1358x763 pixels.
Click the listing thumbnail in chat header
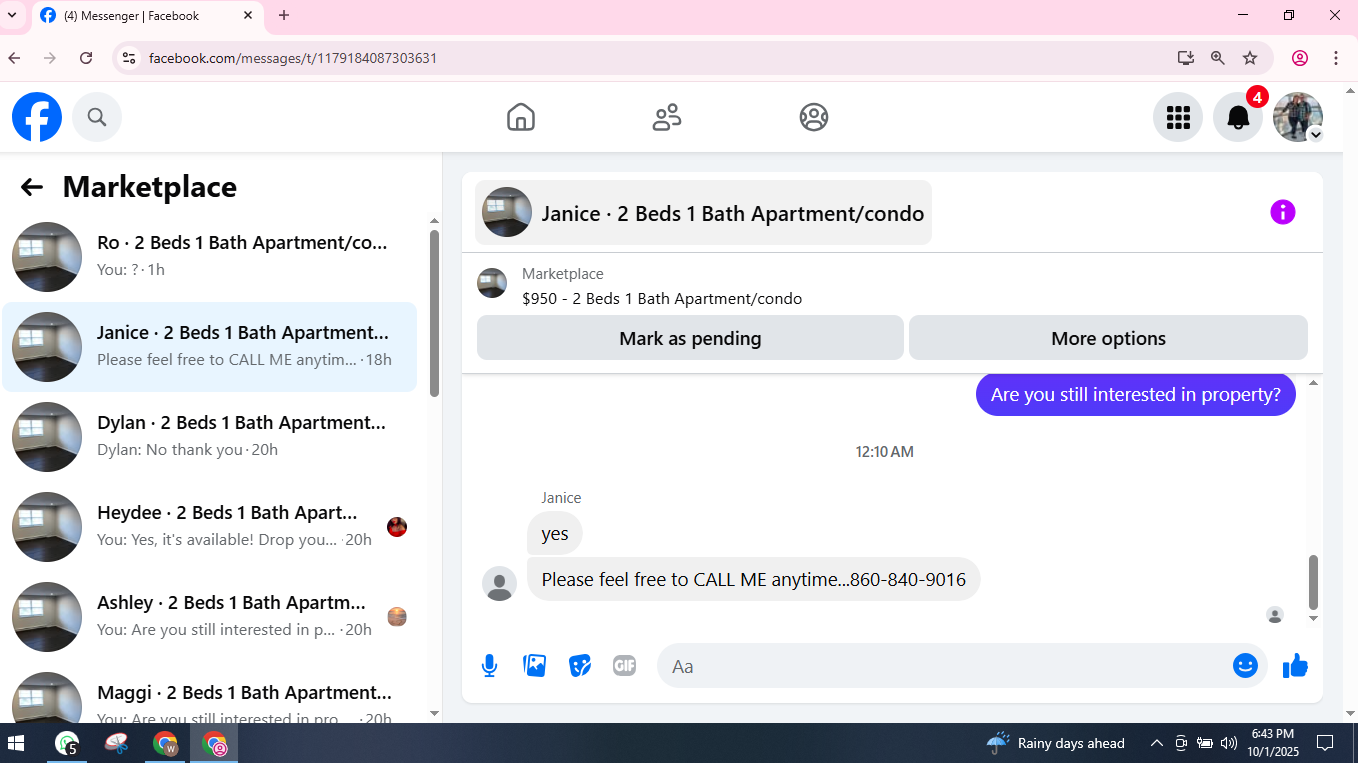tap(507, 212)
